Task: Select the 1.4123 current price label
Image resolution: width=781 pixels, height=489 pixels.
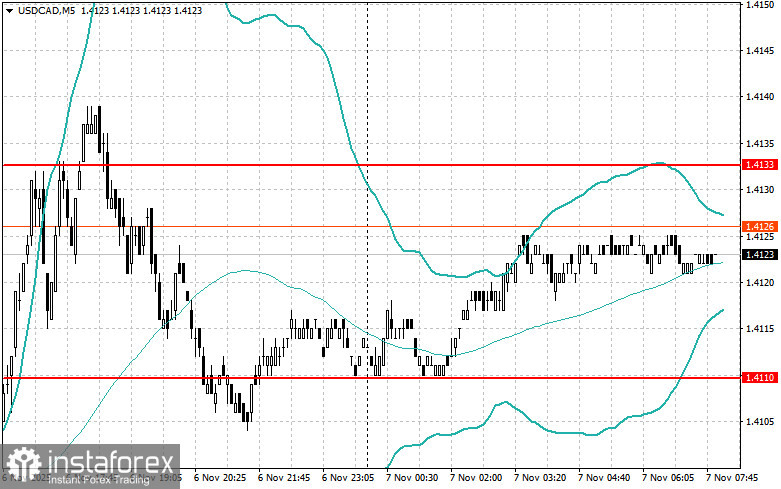Action: coord(760,254)
